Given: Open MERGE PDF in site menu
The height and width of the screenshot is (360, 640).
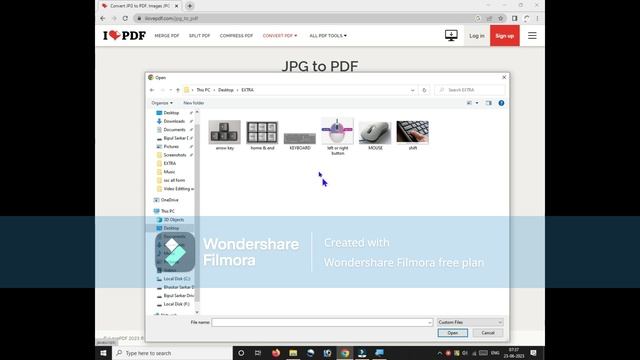Looking at the screenshot, I should tap(167, 36).
